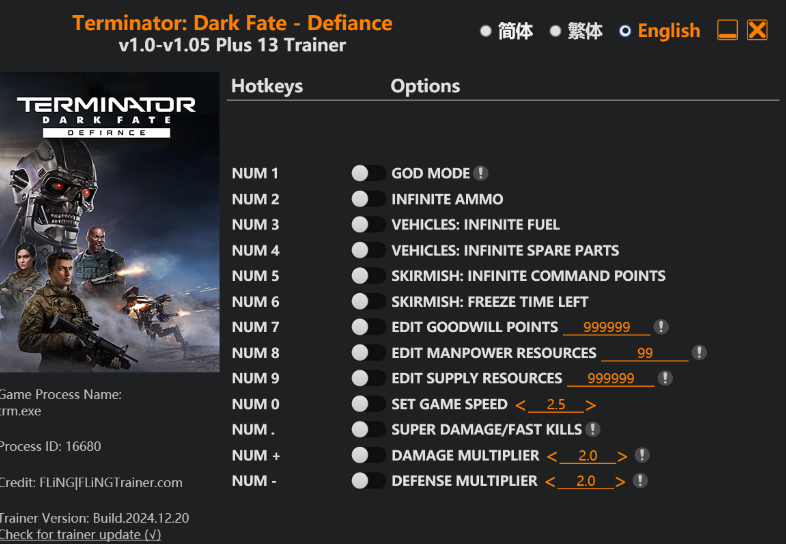Screen dimensions: 786x544
Task: Click info icon beside Edit Goodwill Points
Action: click(661, 327)
